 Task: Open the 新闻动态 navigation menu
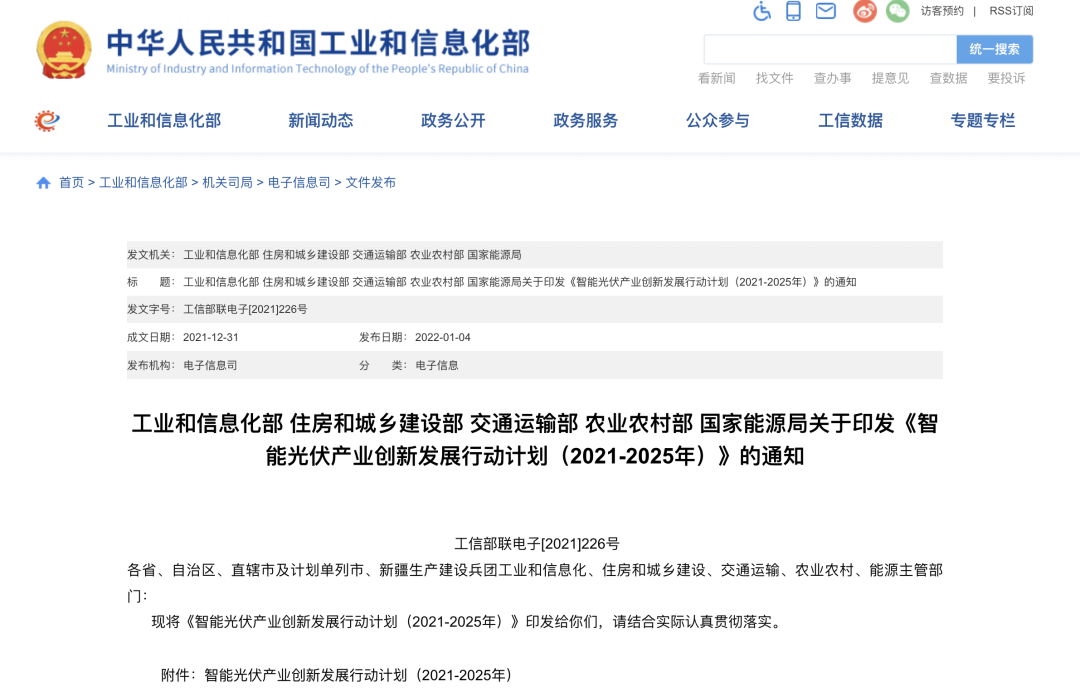(321, 120)
